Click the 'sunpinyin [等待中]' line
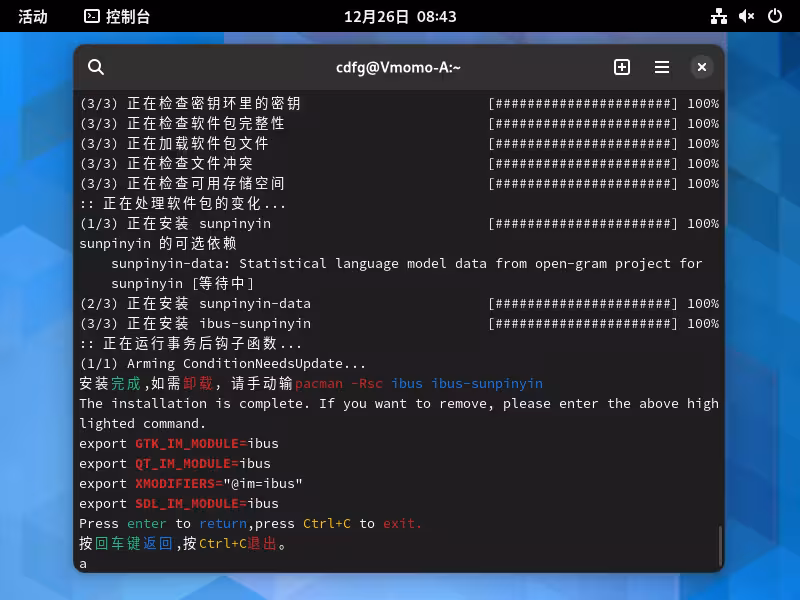The width and height of the screenshot is (800, 600). click(x=183, y=284)
